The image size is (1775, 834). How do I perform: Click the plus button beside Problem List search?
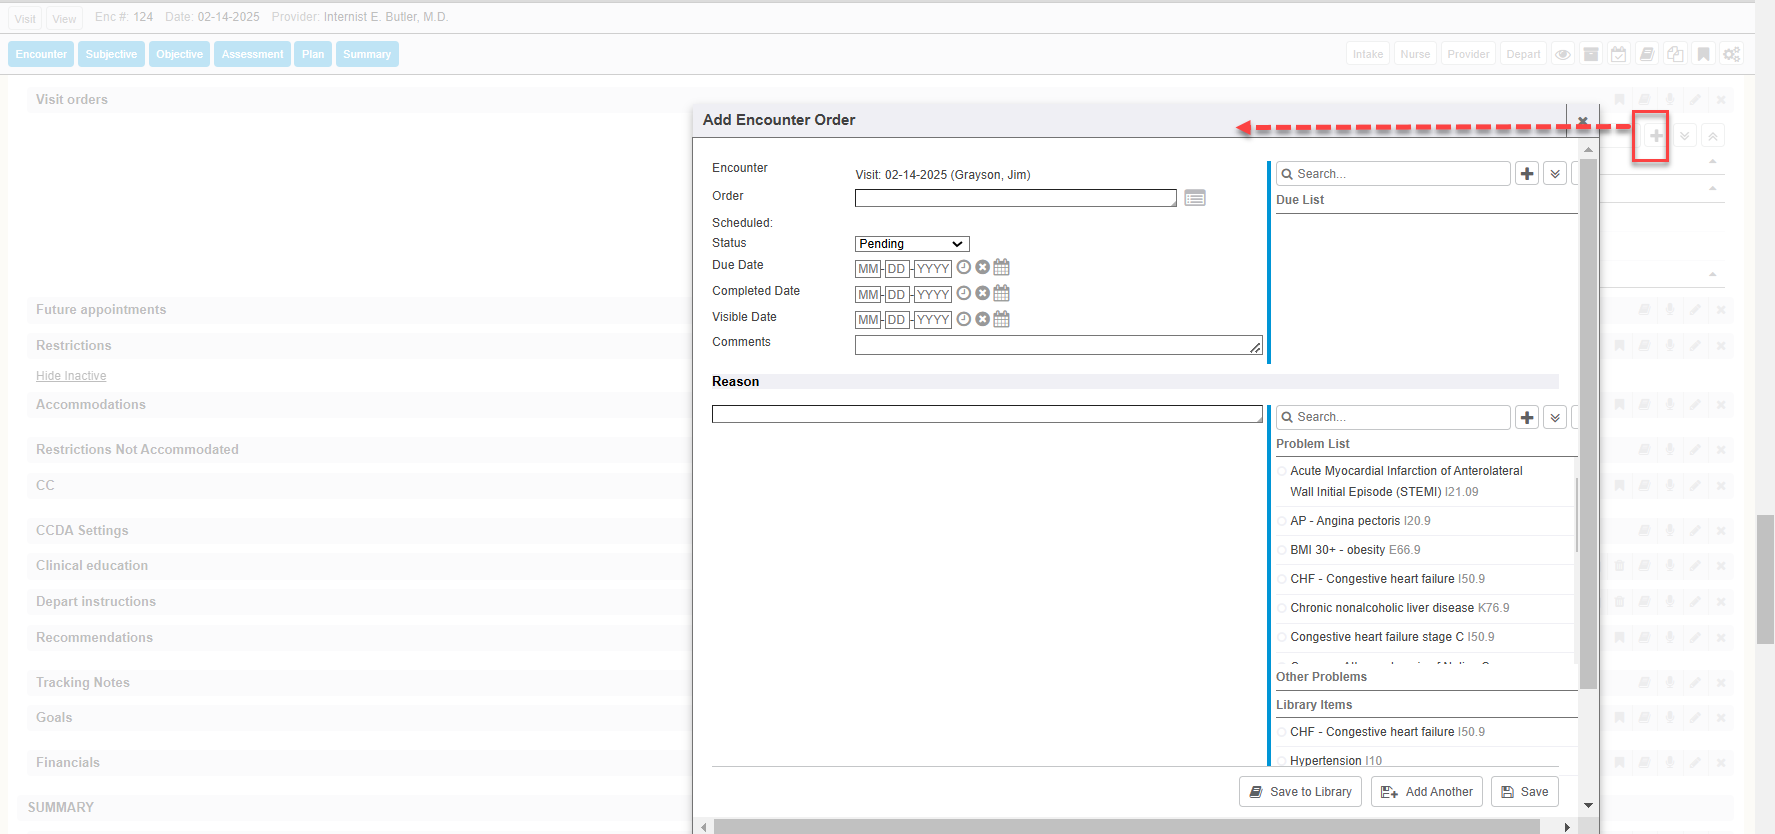point(1526,417)
